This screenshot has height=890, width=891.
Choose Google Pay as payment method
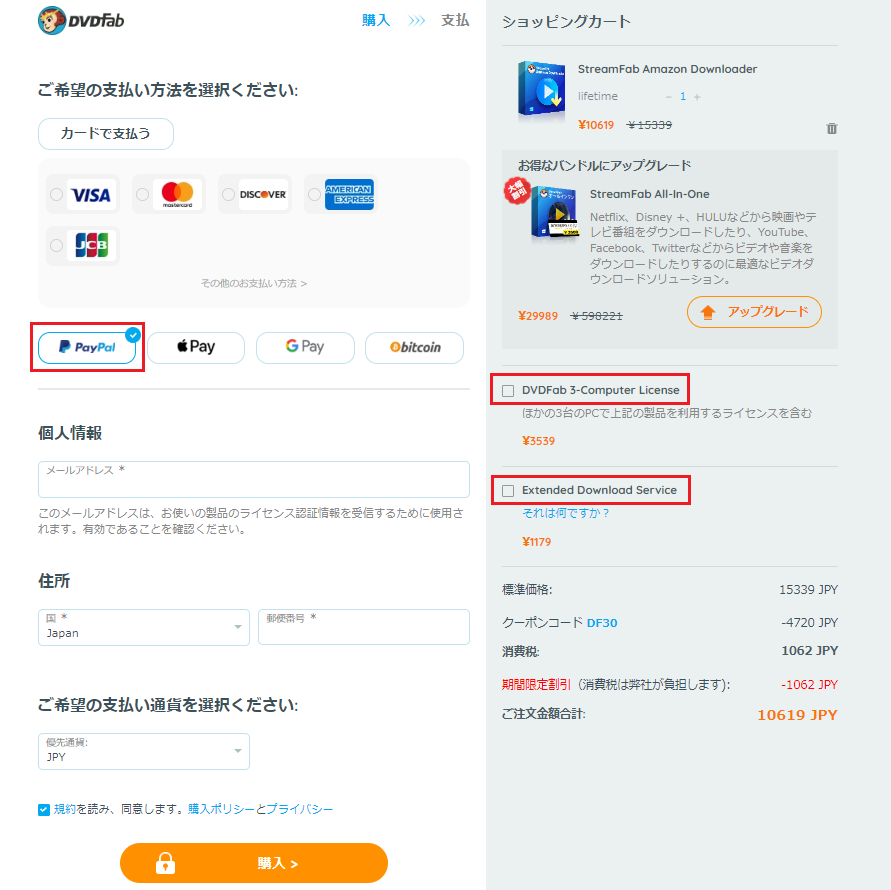tap(305, 347)
